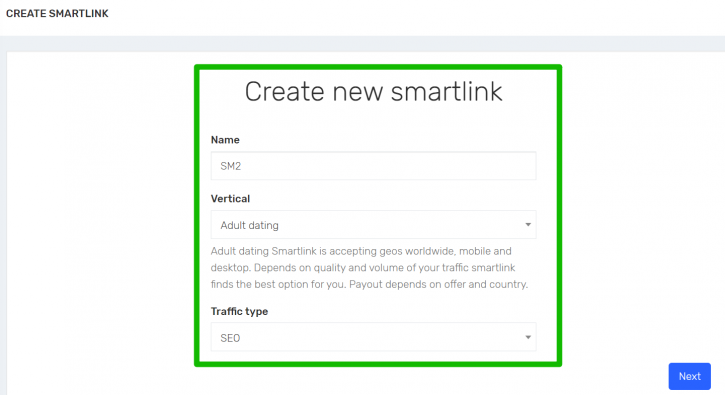Image resolution: width=725 pixels, height=395 pixels.
Task: Select the SM2 text in Name box
Action: 231,166
